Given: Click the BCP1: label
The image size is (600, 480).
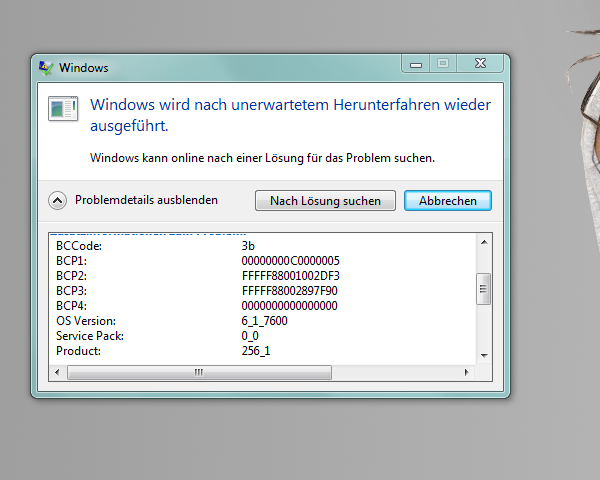Looking at the screenshot, I should point(72,261).
